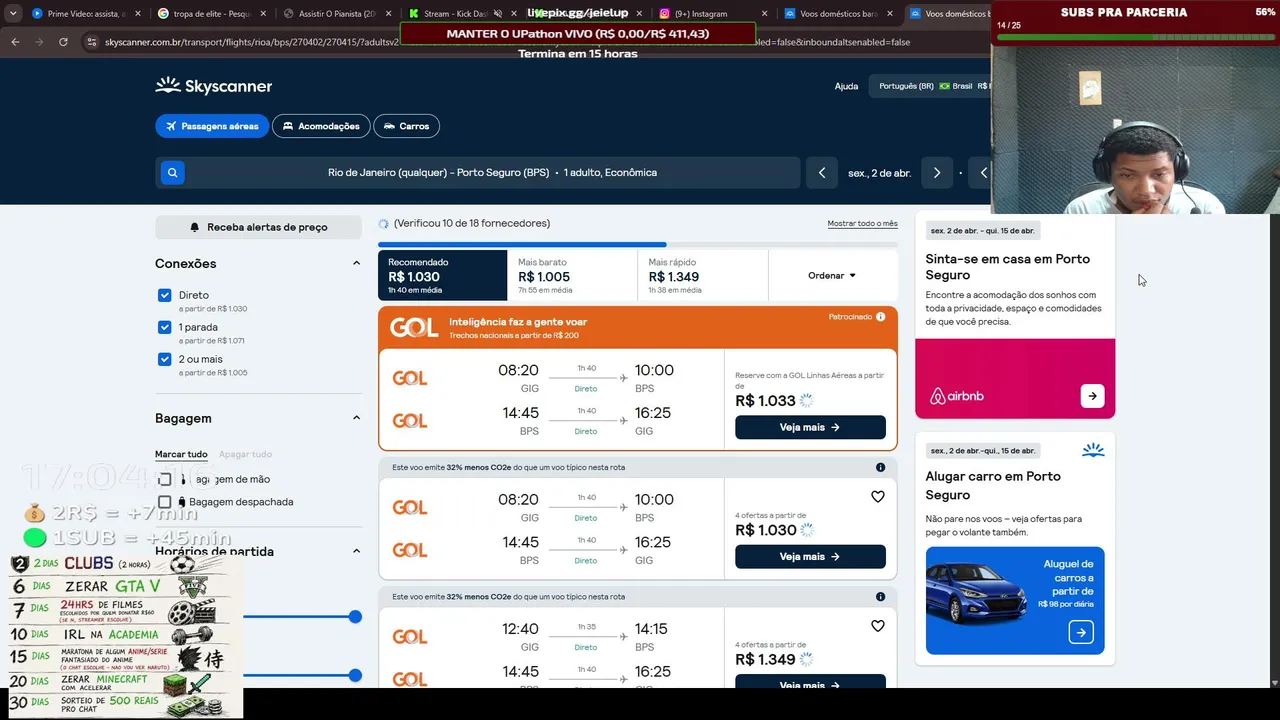Collapse the Conexões filter section
The height and width of the screenshot is (720, 1280).
[356, 263]
